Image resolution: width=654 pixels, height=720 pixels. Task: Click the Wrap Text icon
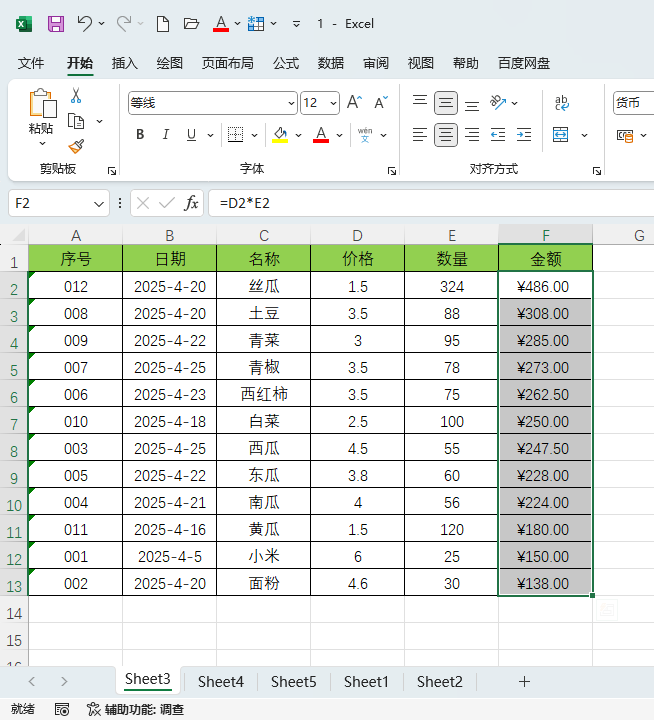click(x=561, y=102)
